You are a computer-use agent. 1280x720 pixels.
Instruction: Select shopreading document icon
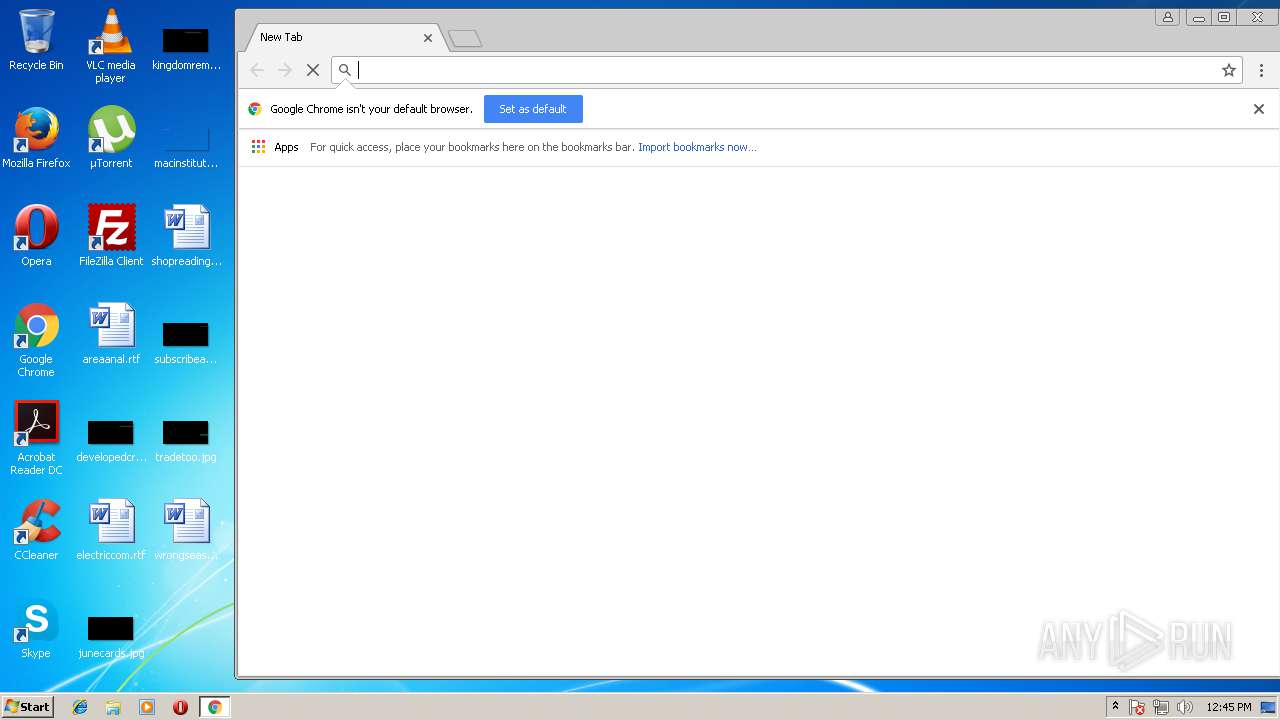[186, 236]
